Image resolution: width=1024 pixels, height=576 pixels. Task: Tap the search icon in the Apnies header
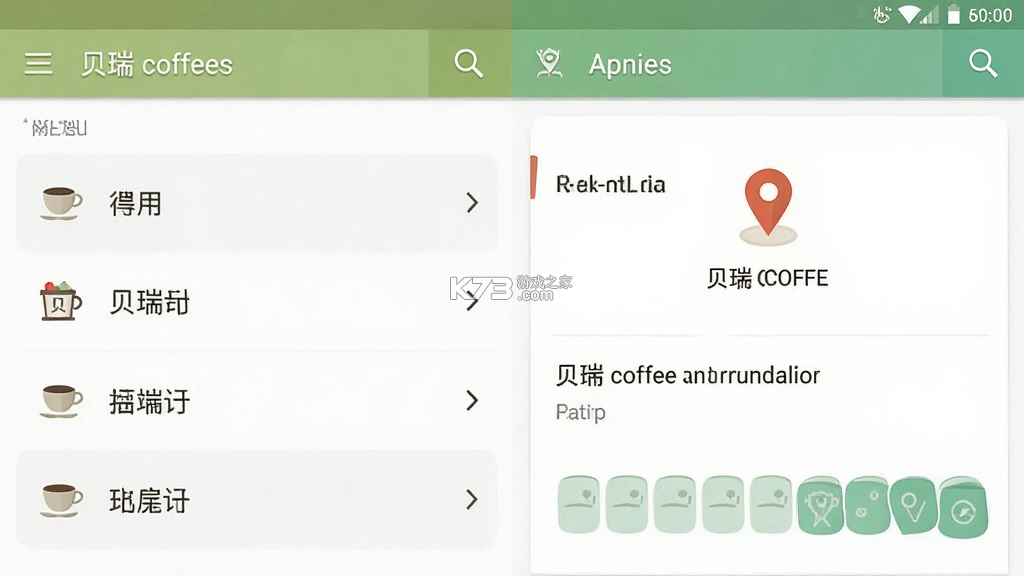982,64
